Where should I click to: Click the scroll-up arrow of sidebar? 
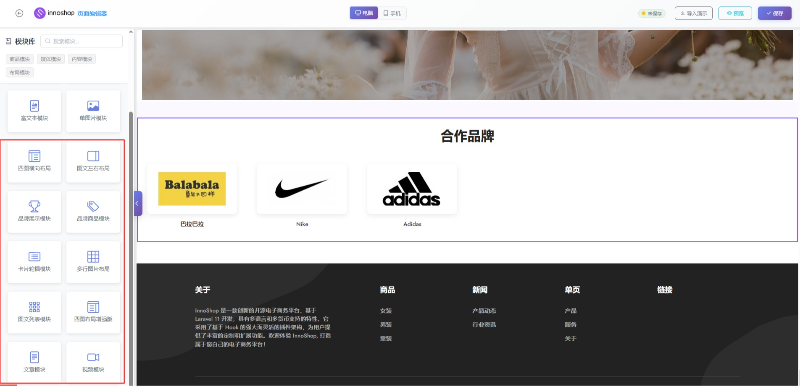(131, 32)
